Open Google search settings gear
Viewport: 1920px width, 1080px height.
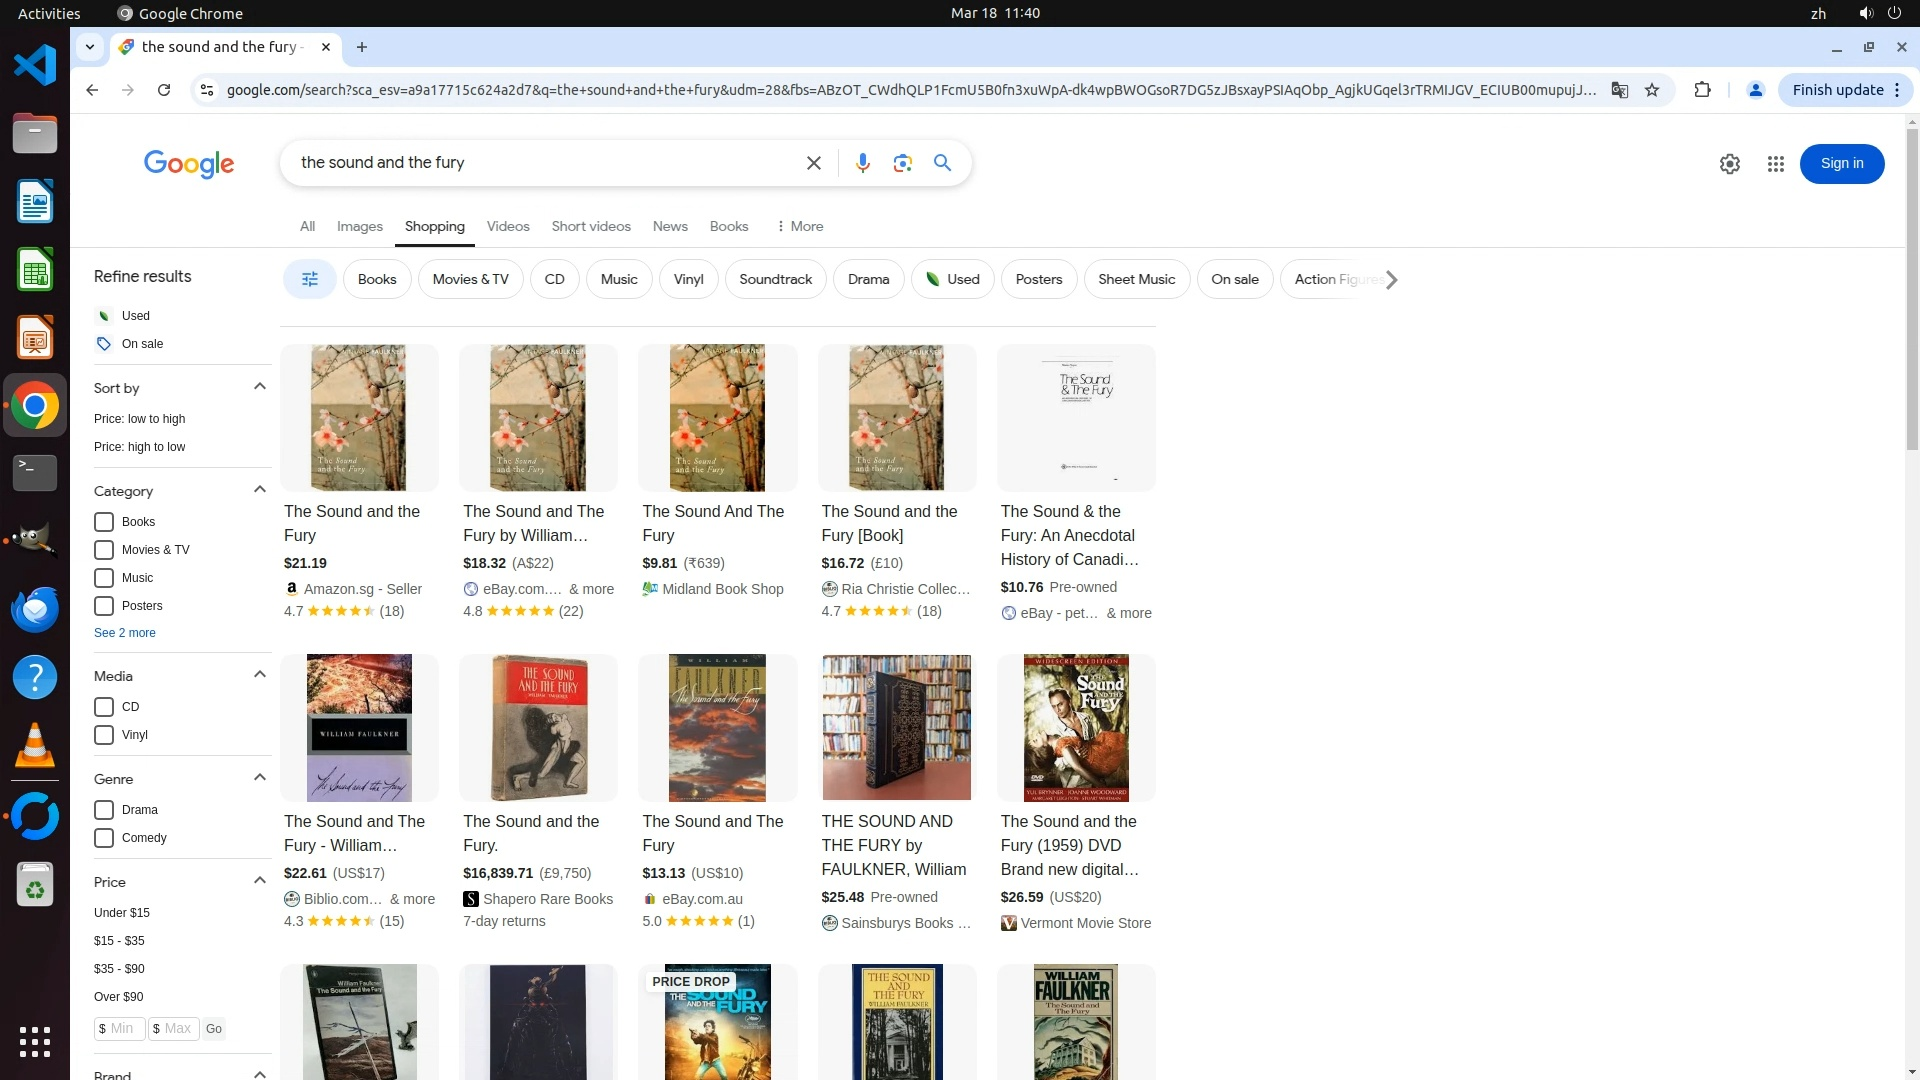[x=1729, y=164]
